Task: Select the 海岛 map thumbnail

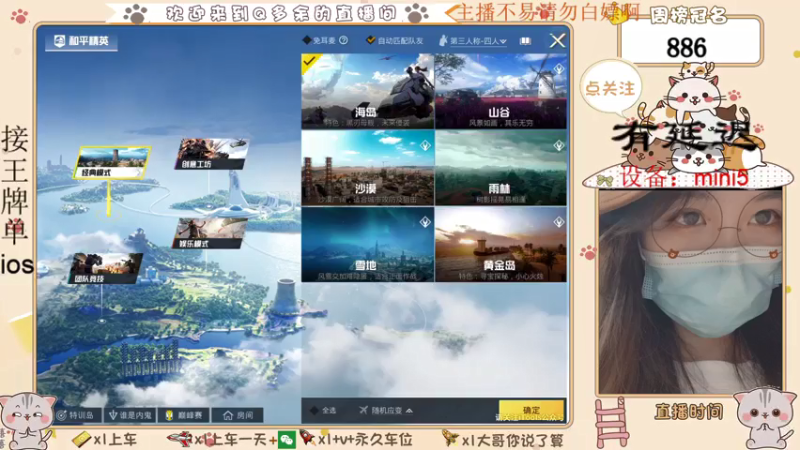Action: 367,91
